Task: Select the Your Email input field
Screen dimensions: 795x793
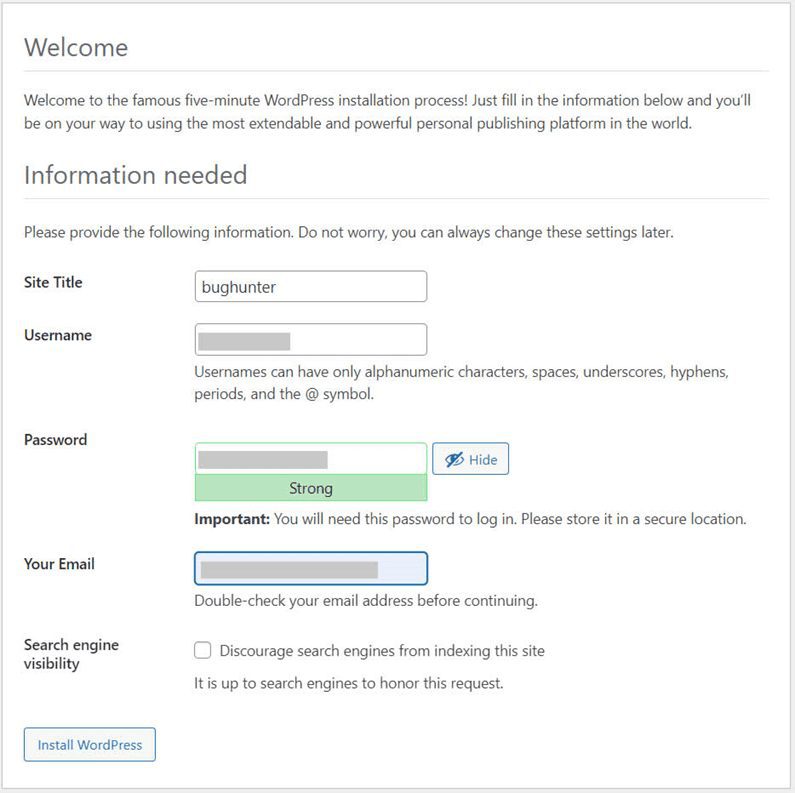Action: point(311,568)
